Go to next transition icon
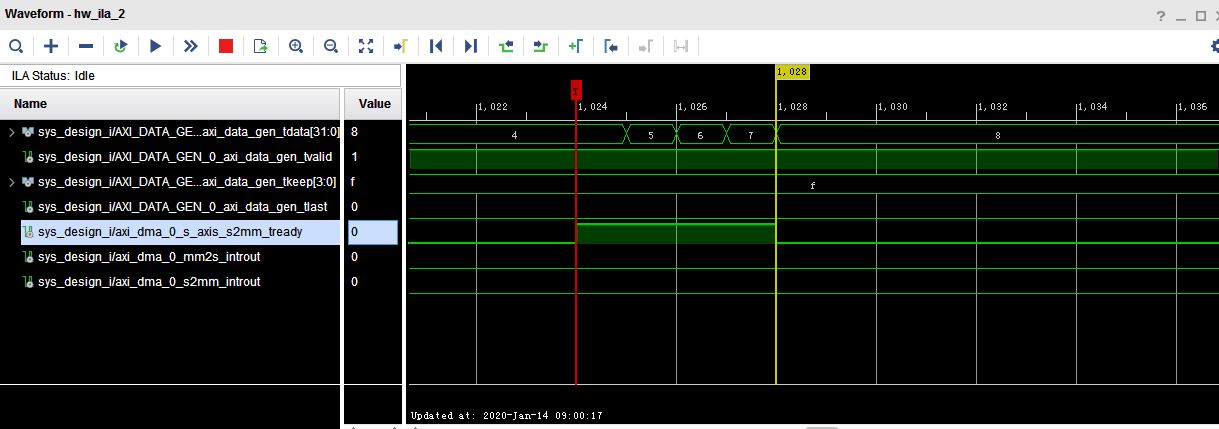The image size is (1219, 429). tap(541, 46)
